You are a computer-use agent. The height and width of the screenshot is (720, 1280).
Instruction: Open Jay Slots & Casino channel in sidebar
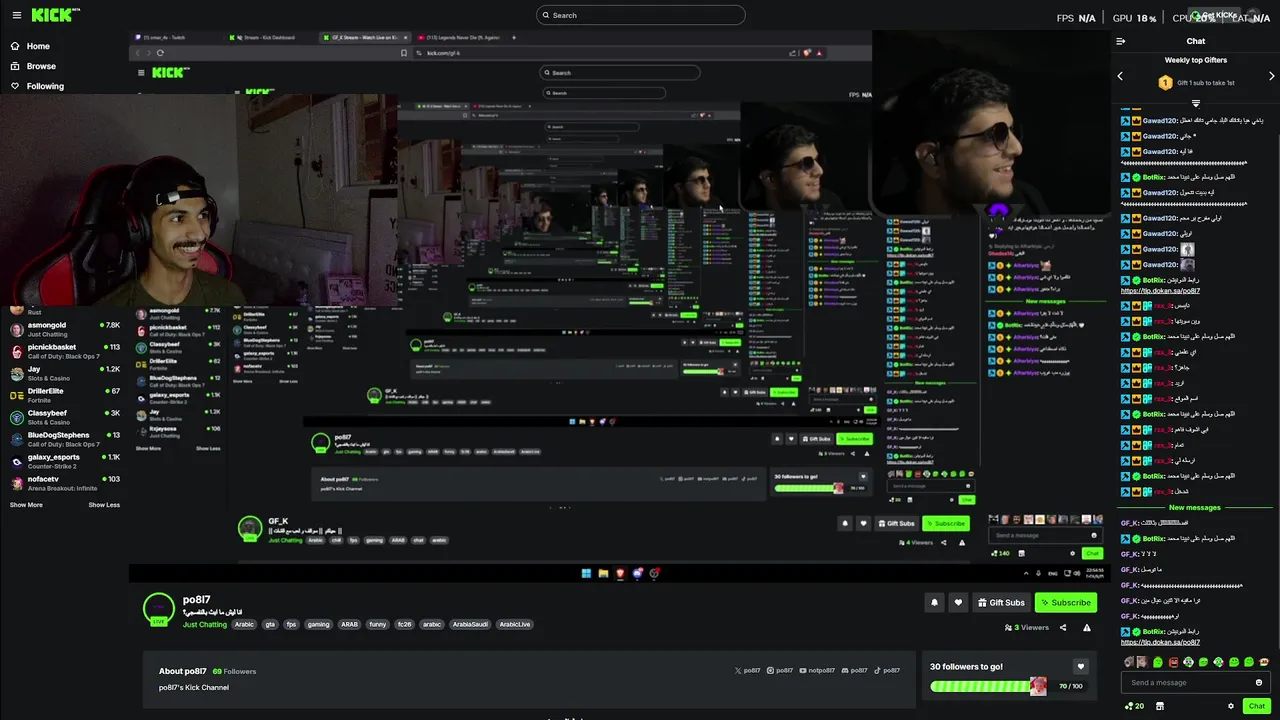pos(64,373)
